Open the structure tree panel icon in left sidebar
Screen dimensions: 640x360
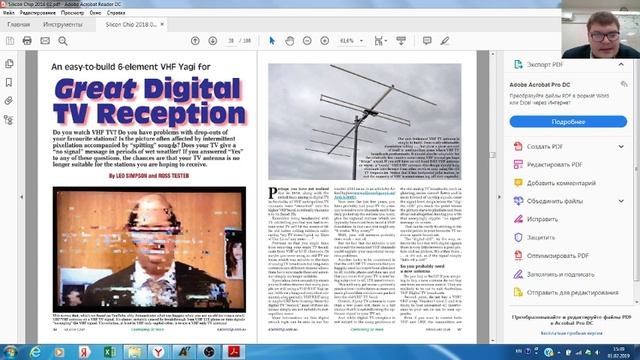pyautogui.click(x=9, y=120)
